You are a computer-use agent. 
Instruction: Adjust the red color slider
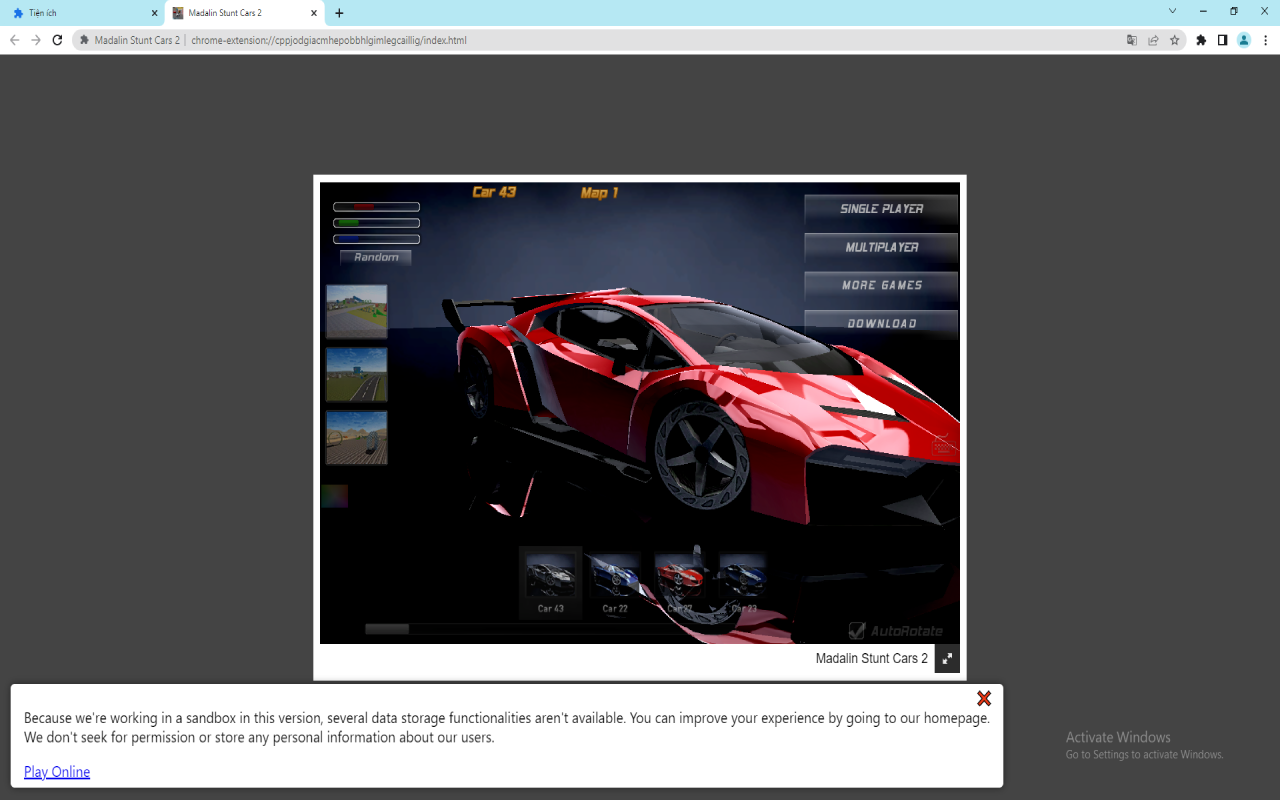(x=376, y=207)
